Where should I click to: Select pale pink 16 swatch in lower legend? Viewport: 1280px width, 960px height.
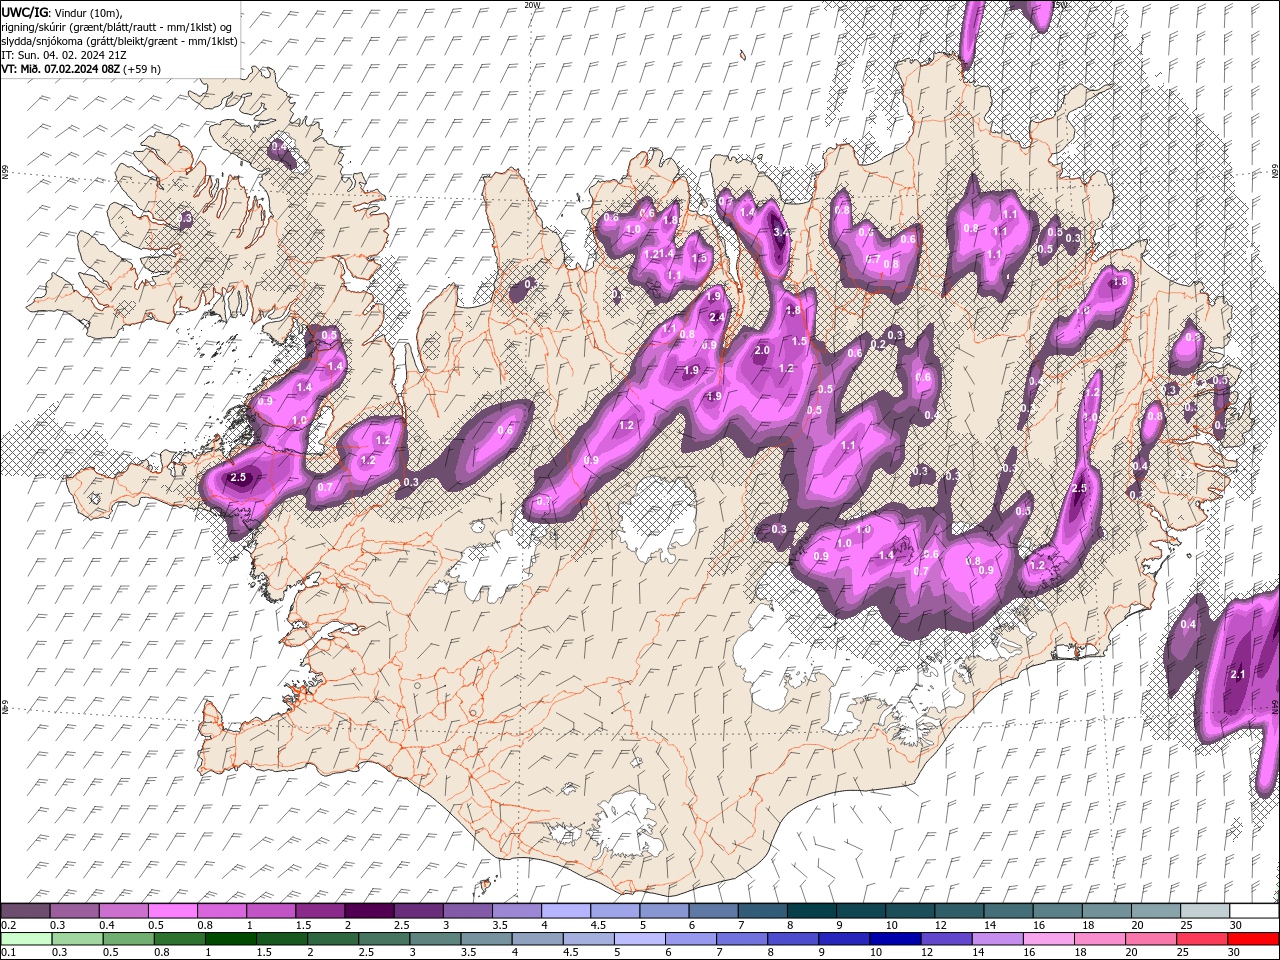[x=1047, y=939]
